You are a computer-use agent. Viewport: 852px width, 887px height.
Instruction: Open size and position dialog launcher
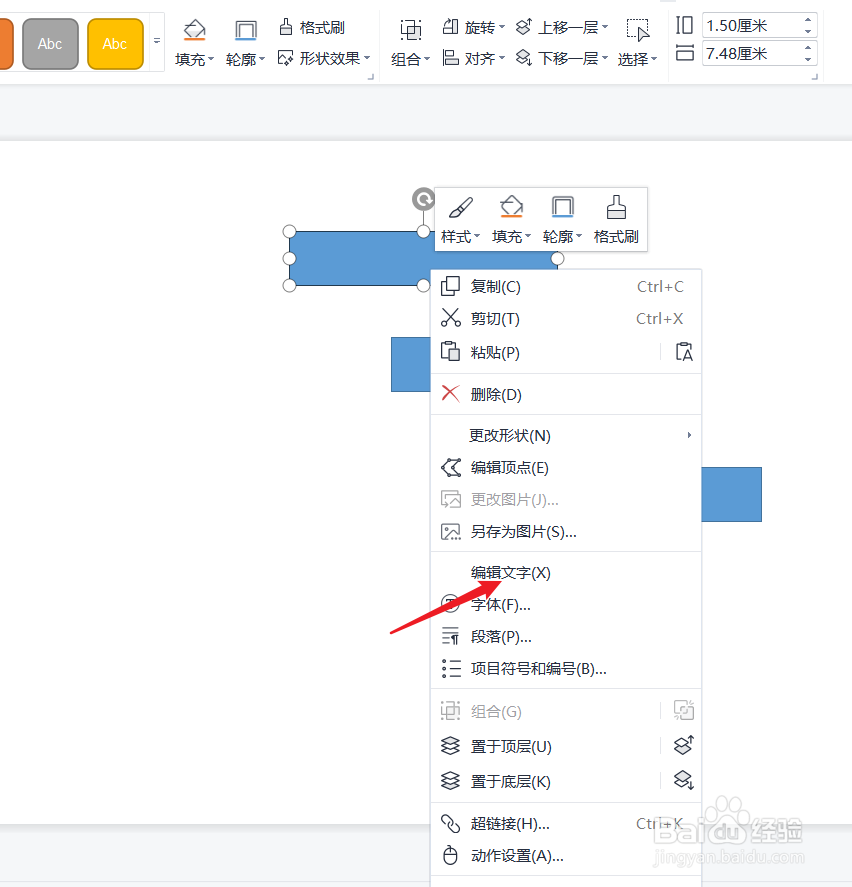(815, 77)
